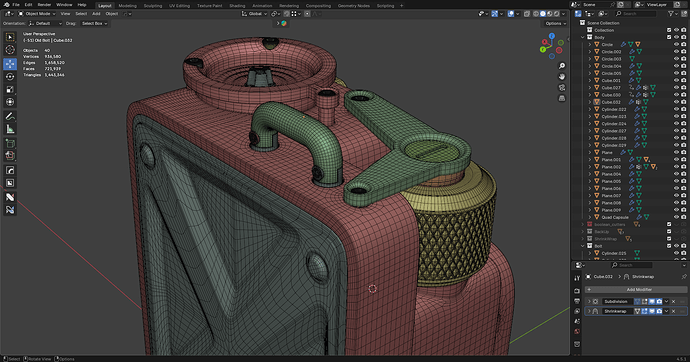Activate the Transform tool
This screenshot has width=690, height=362.
(10, 102)
